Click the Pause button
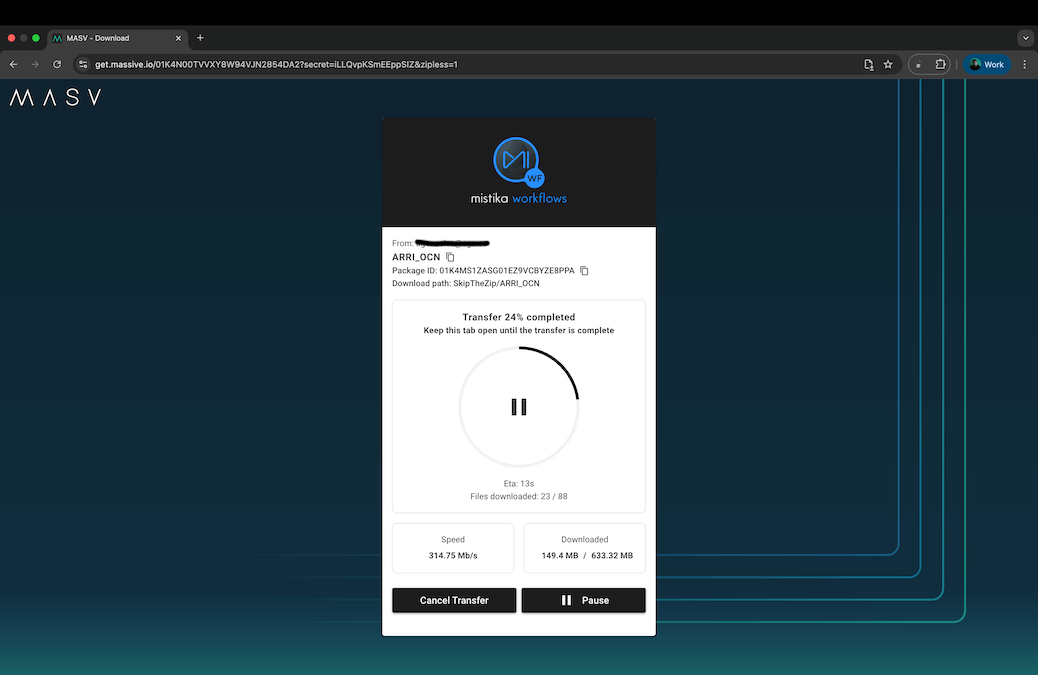 [583, 600]
